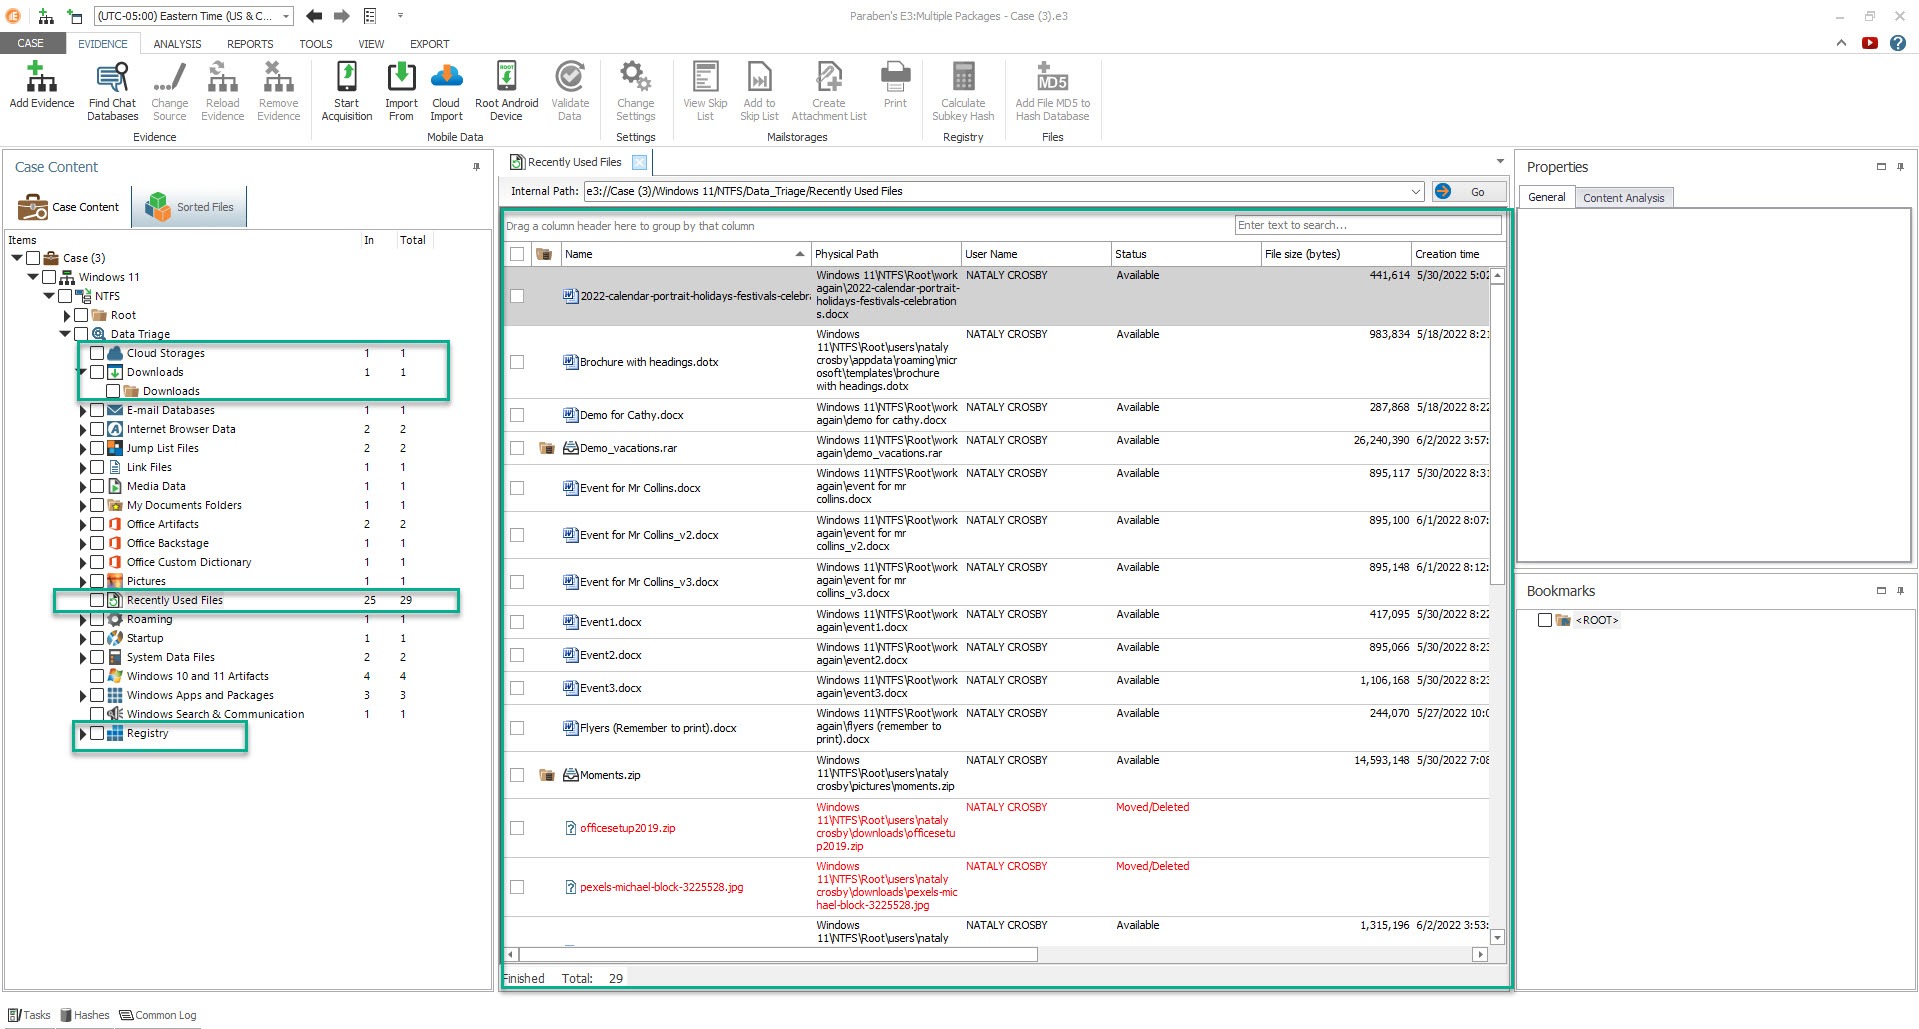Click the navigate back arrow
The image size is (1919, 1029).
(x=314, y=16)
